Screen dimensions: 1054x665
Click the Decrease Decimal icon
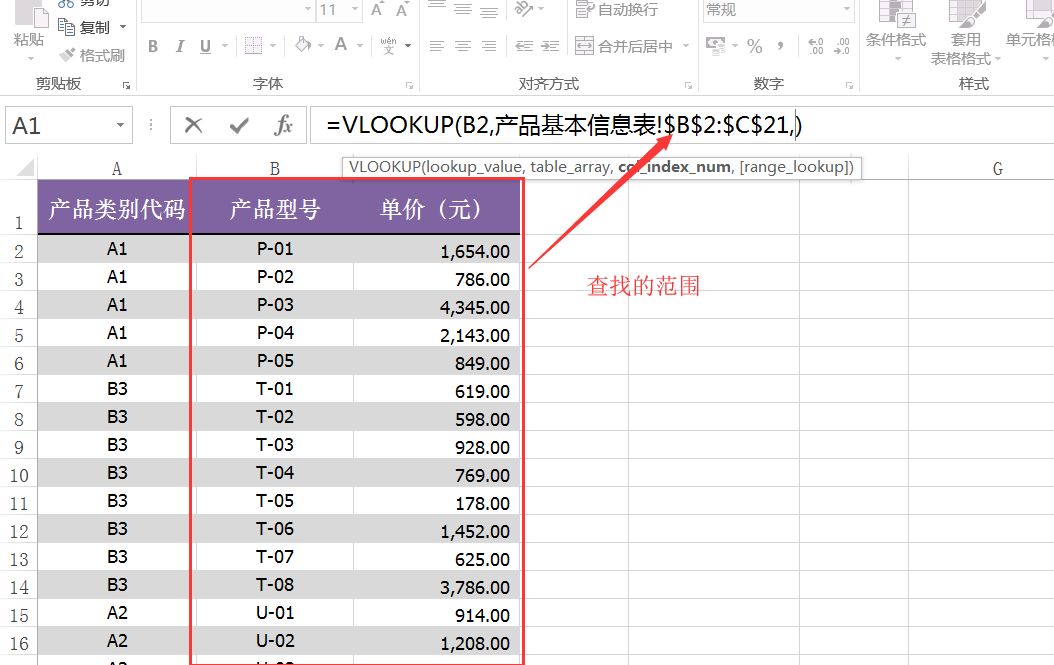(842, 46)
